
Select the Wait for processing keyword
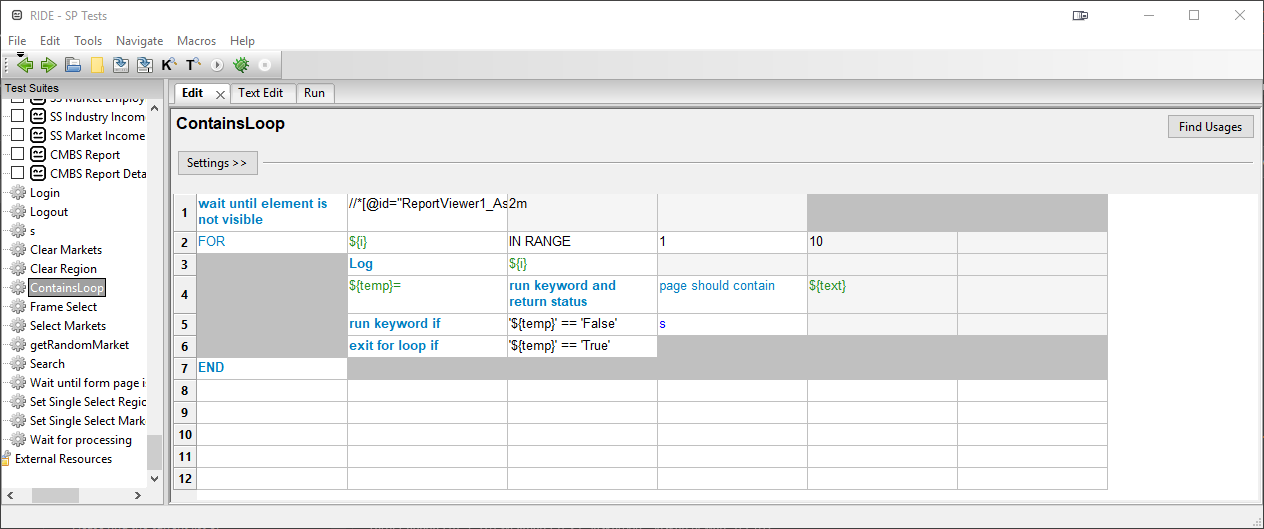click(80, 440)
